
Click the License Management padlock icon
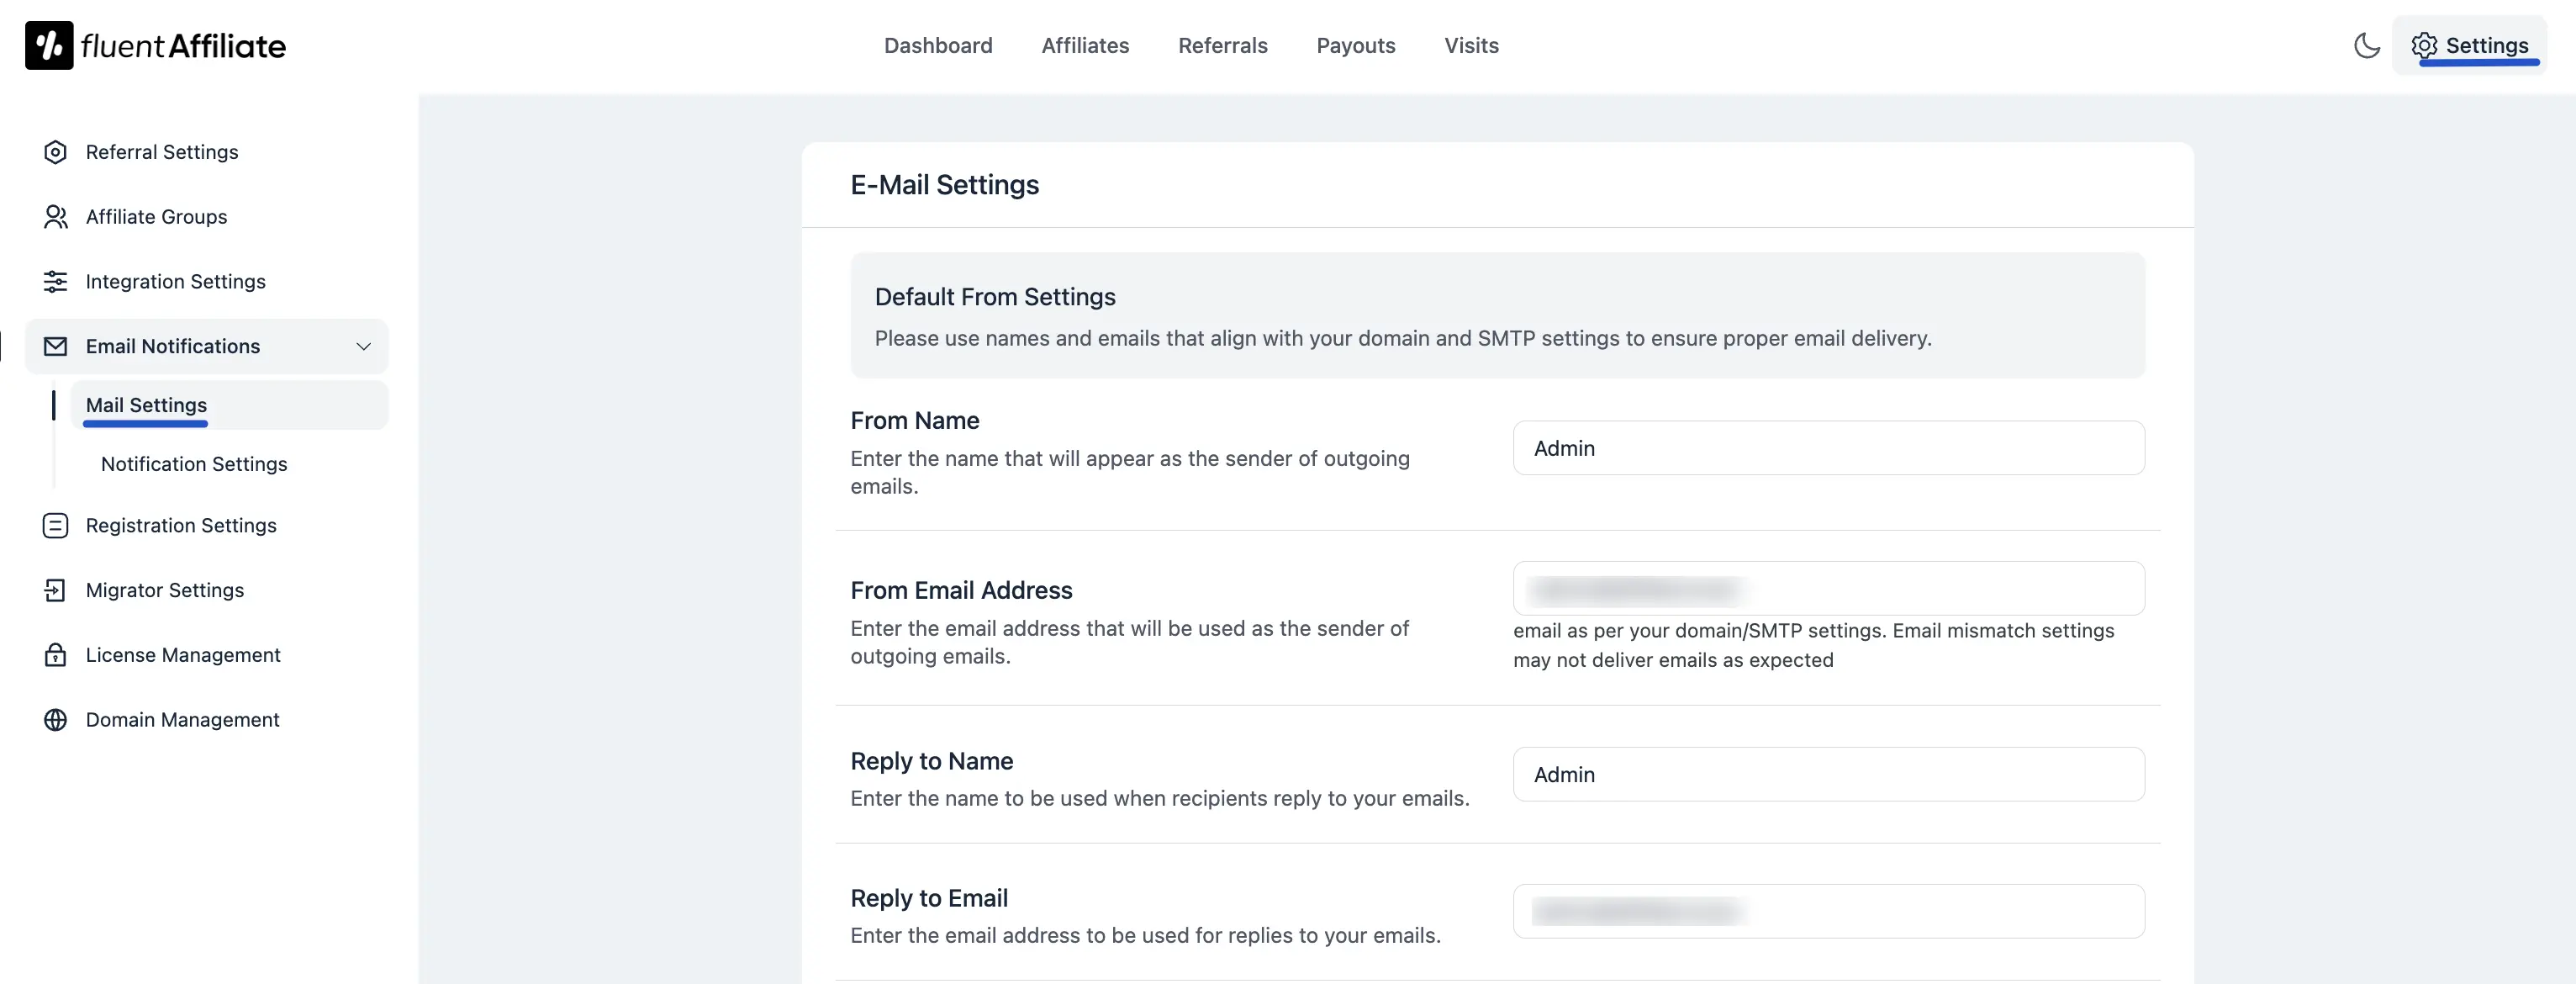coord(55,655)
